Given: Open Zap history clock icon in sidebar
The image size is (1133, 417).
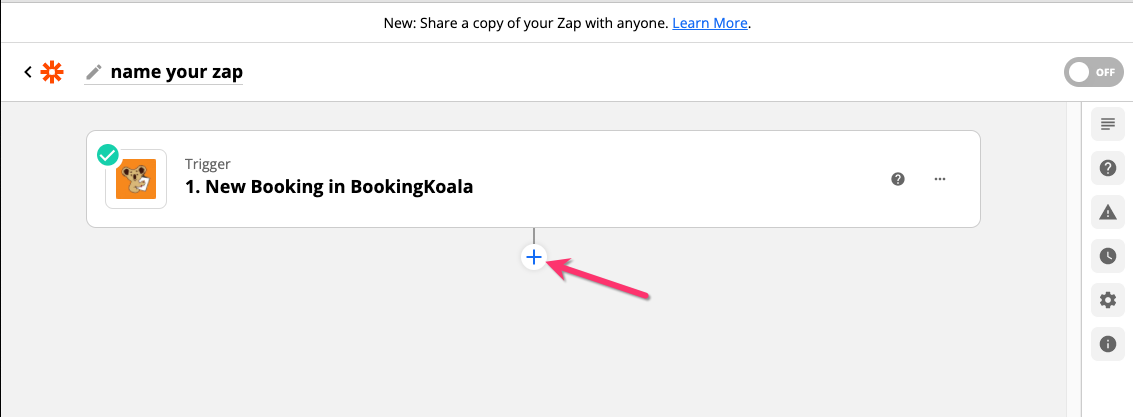Looking at the screenshot, I should pos(1107,256).
